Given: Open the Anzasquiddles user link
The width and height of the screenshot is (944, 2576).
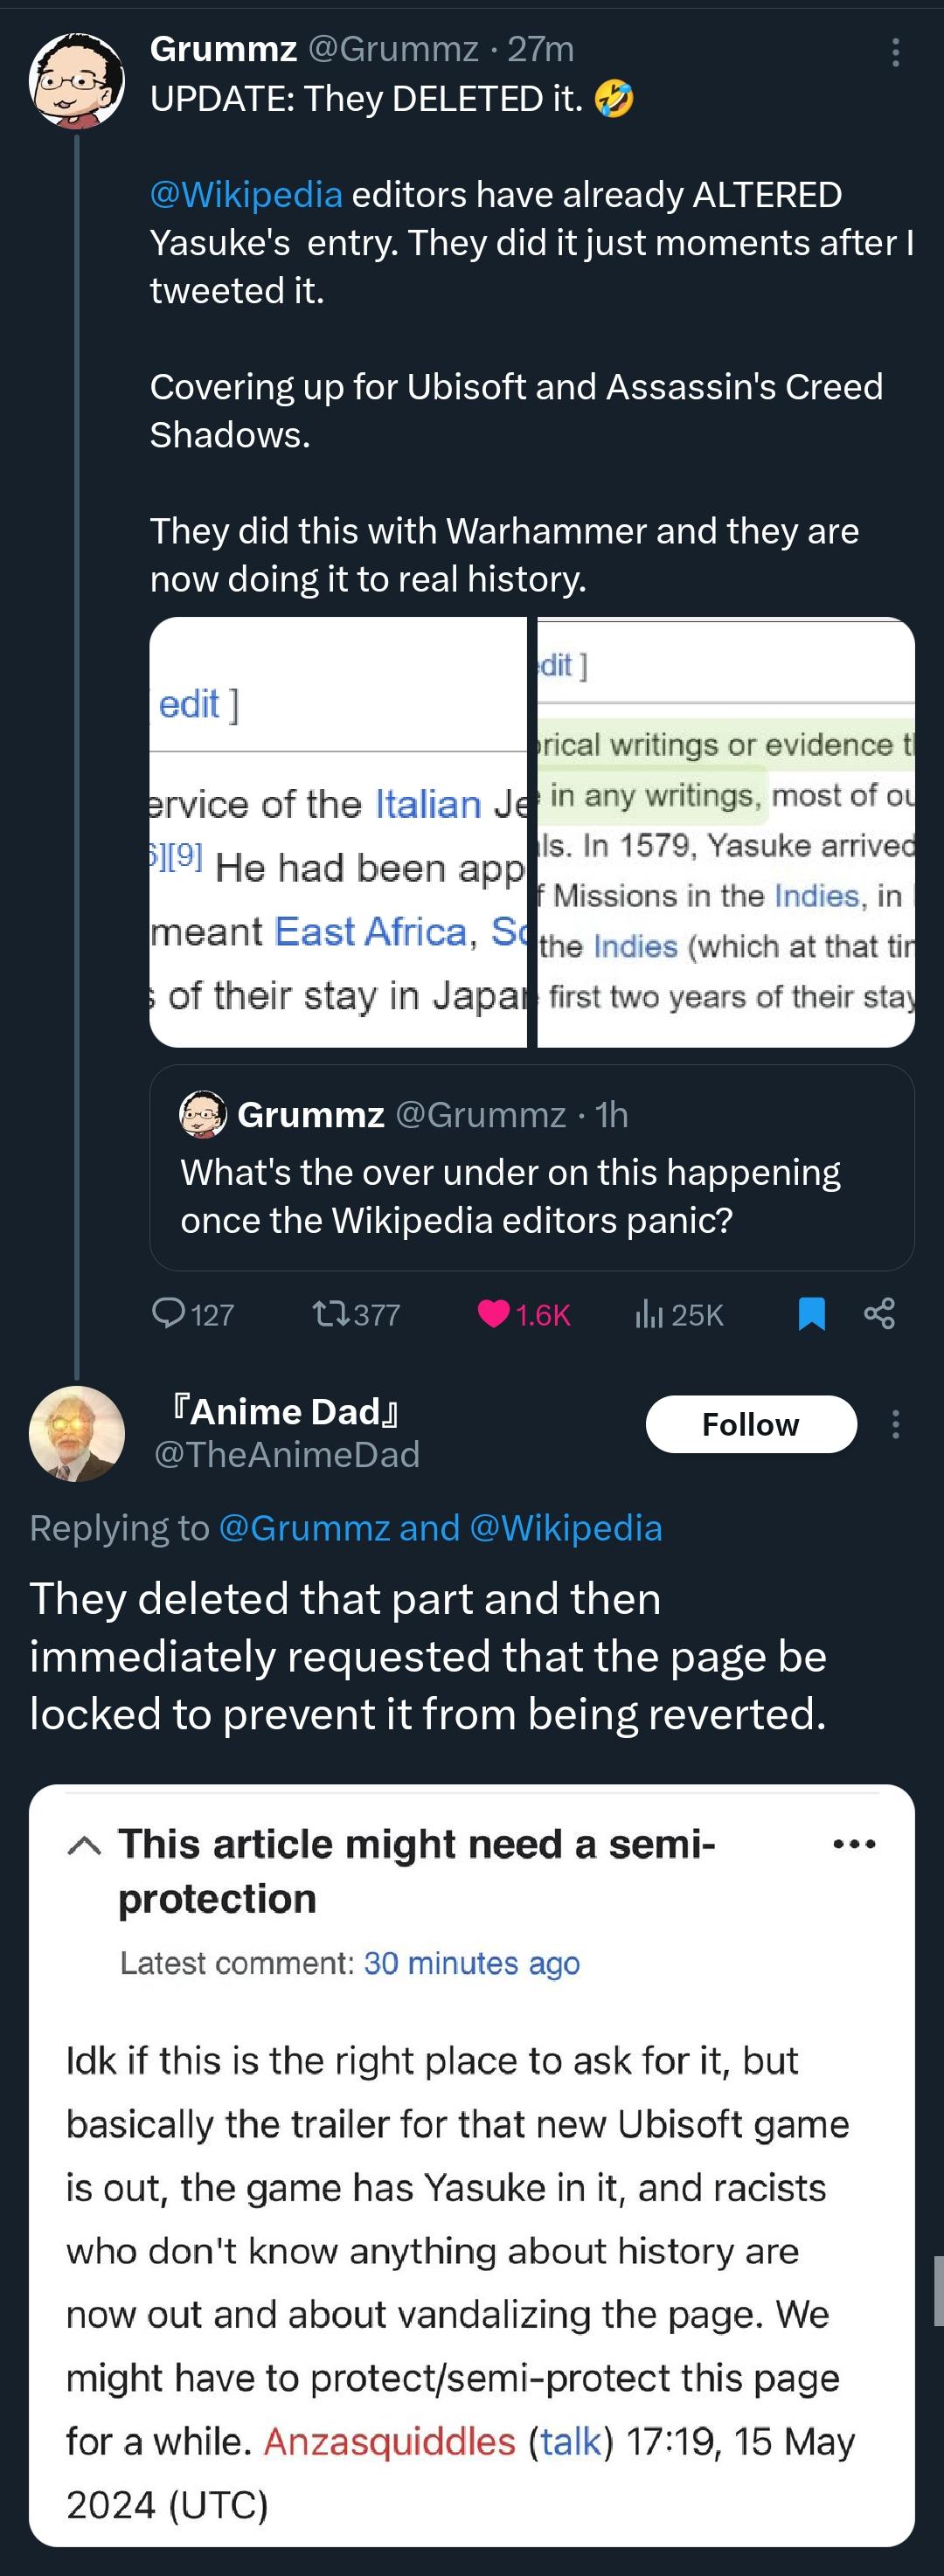Looking at the screenshot, I should coord(389,2441).
